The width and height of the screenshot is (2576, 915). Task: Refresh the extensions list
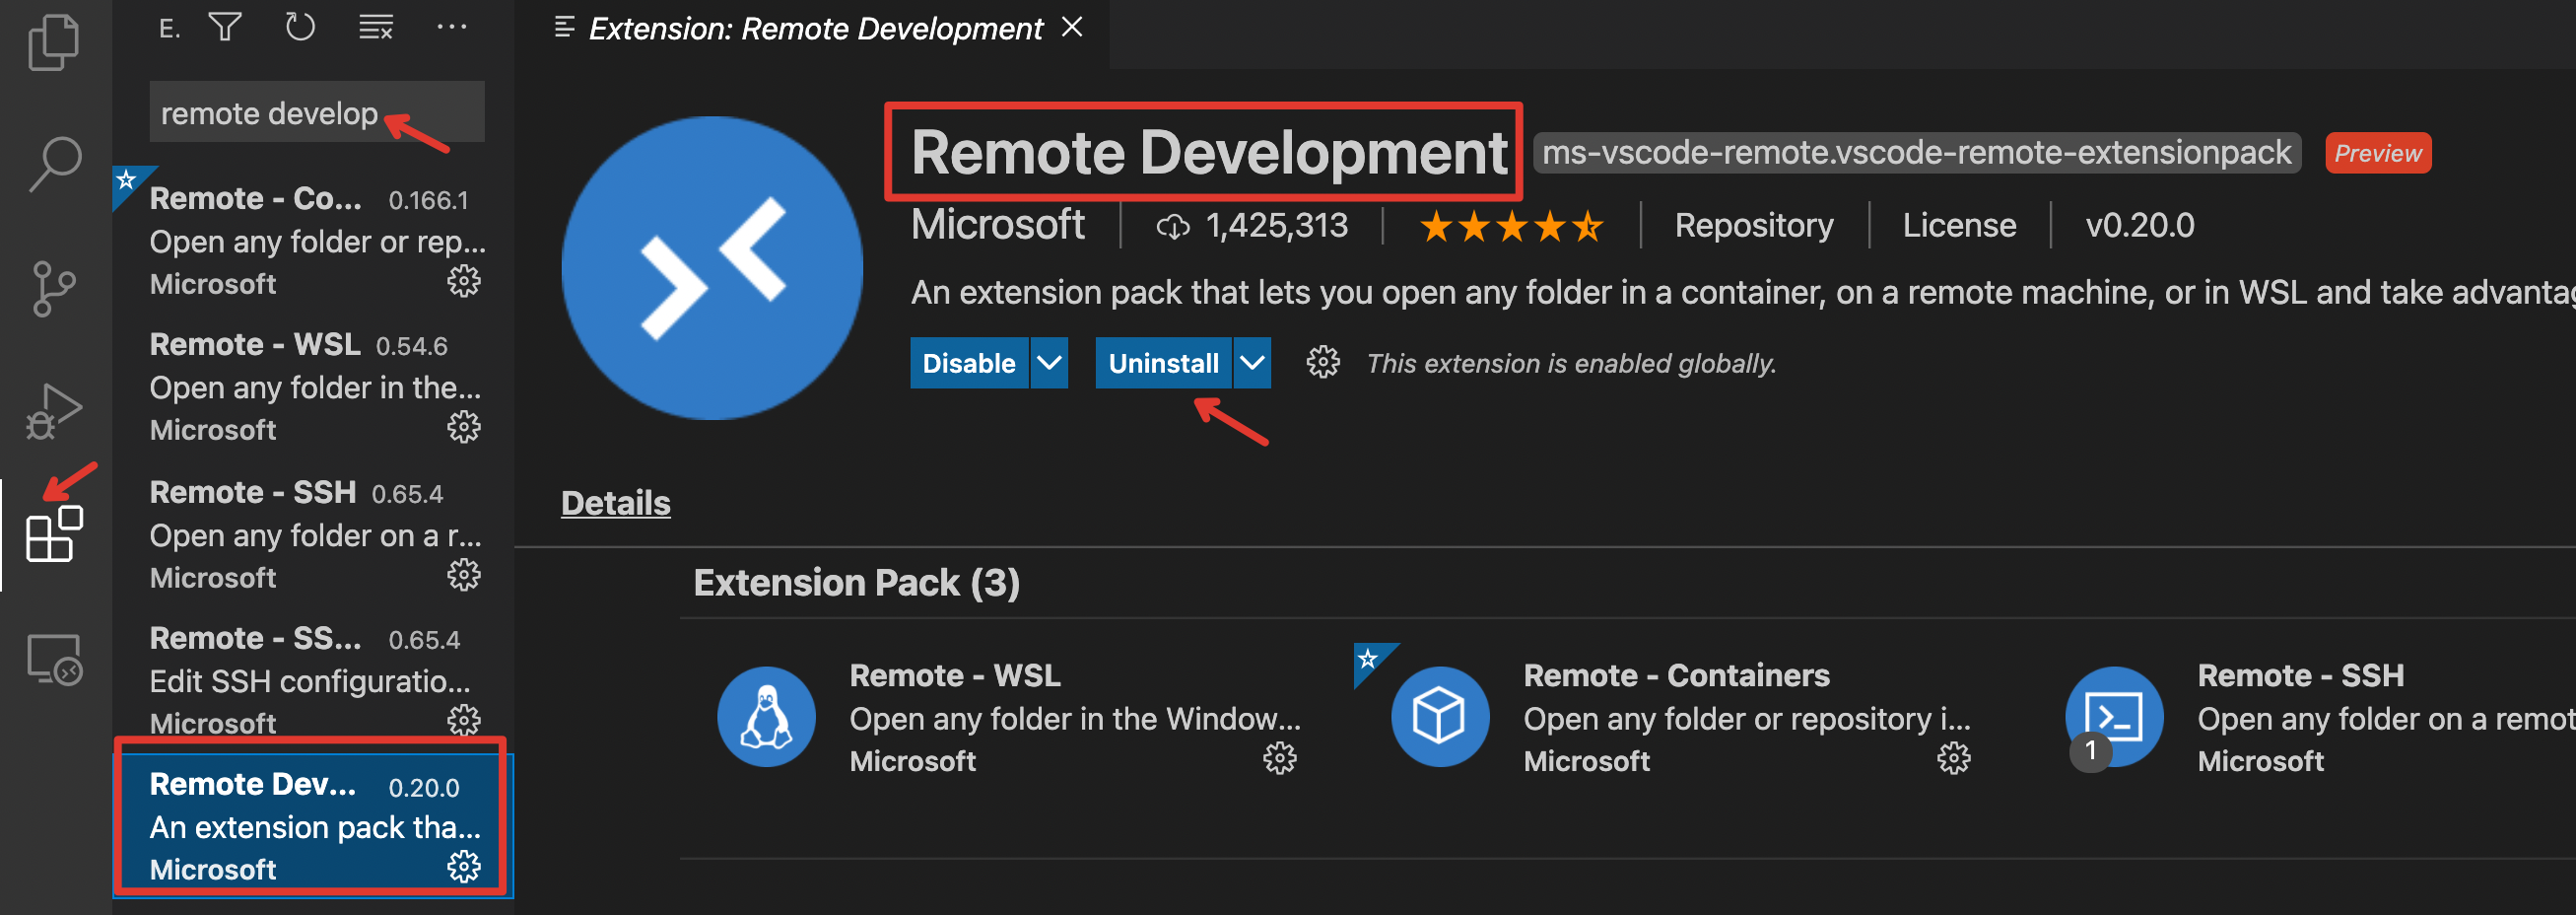click(300, 27)
